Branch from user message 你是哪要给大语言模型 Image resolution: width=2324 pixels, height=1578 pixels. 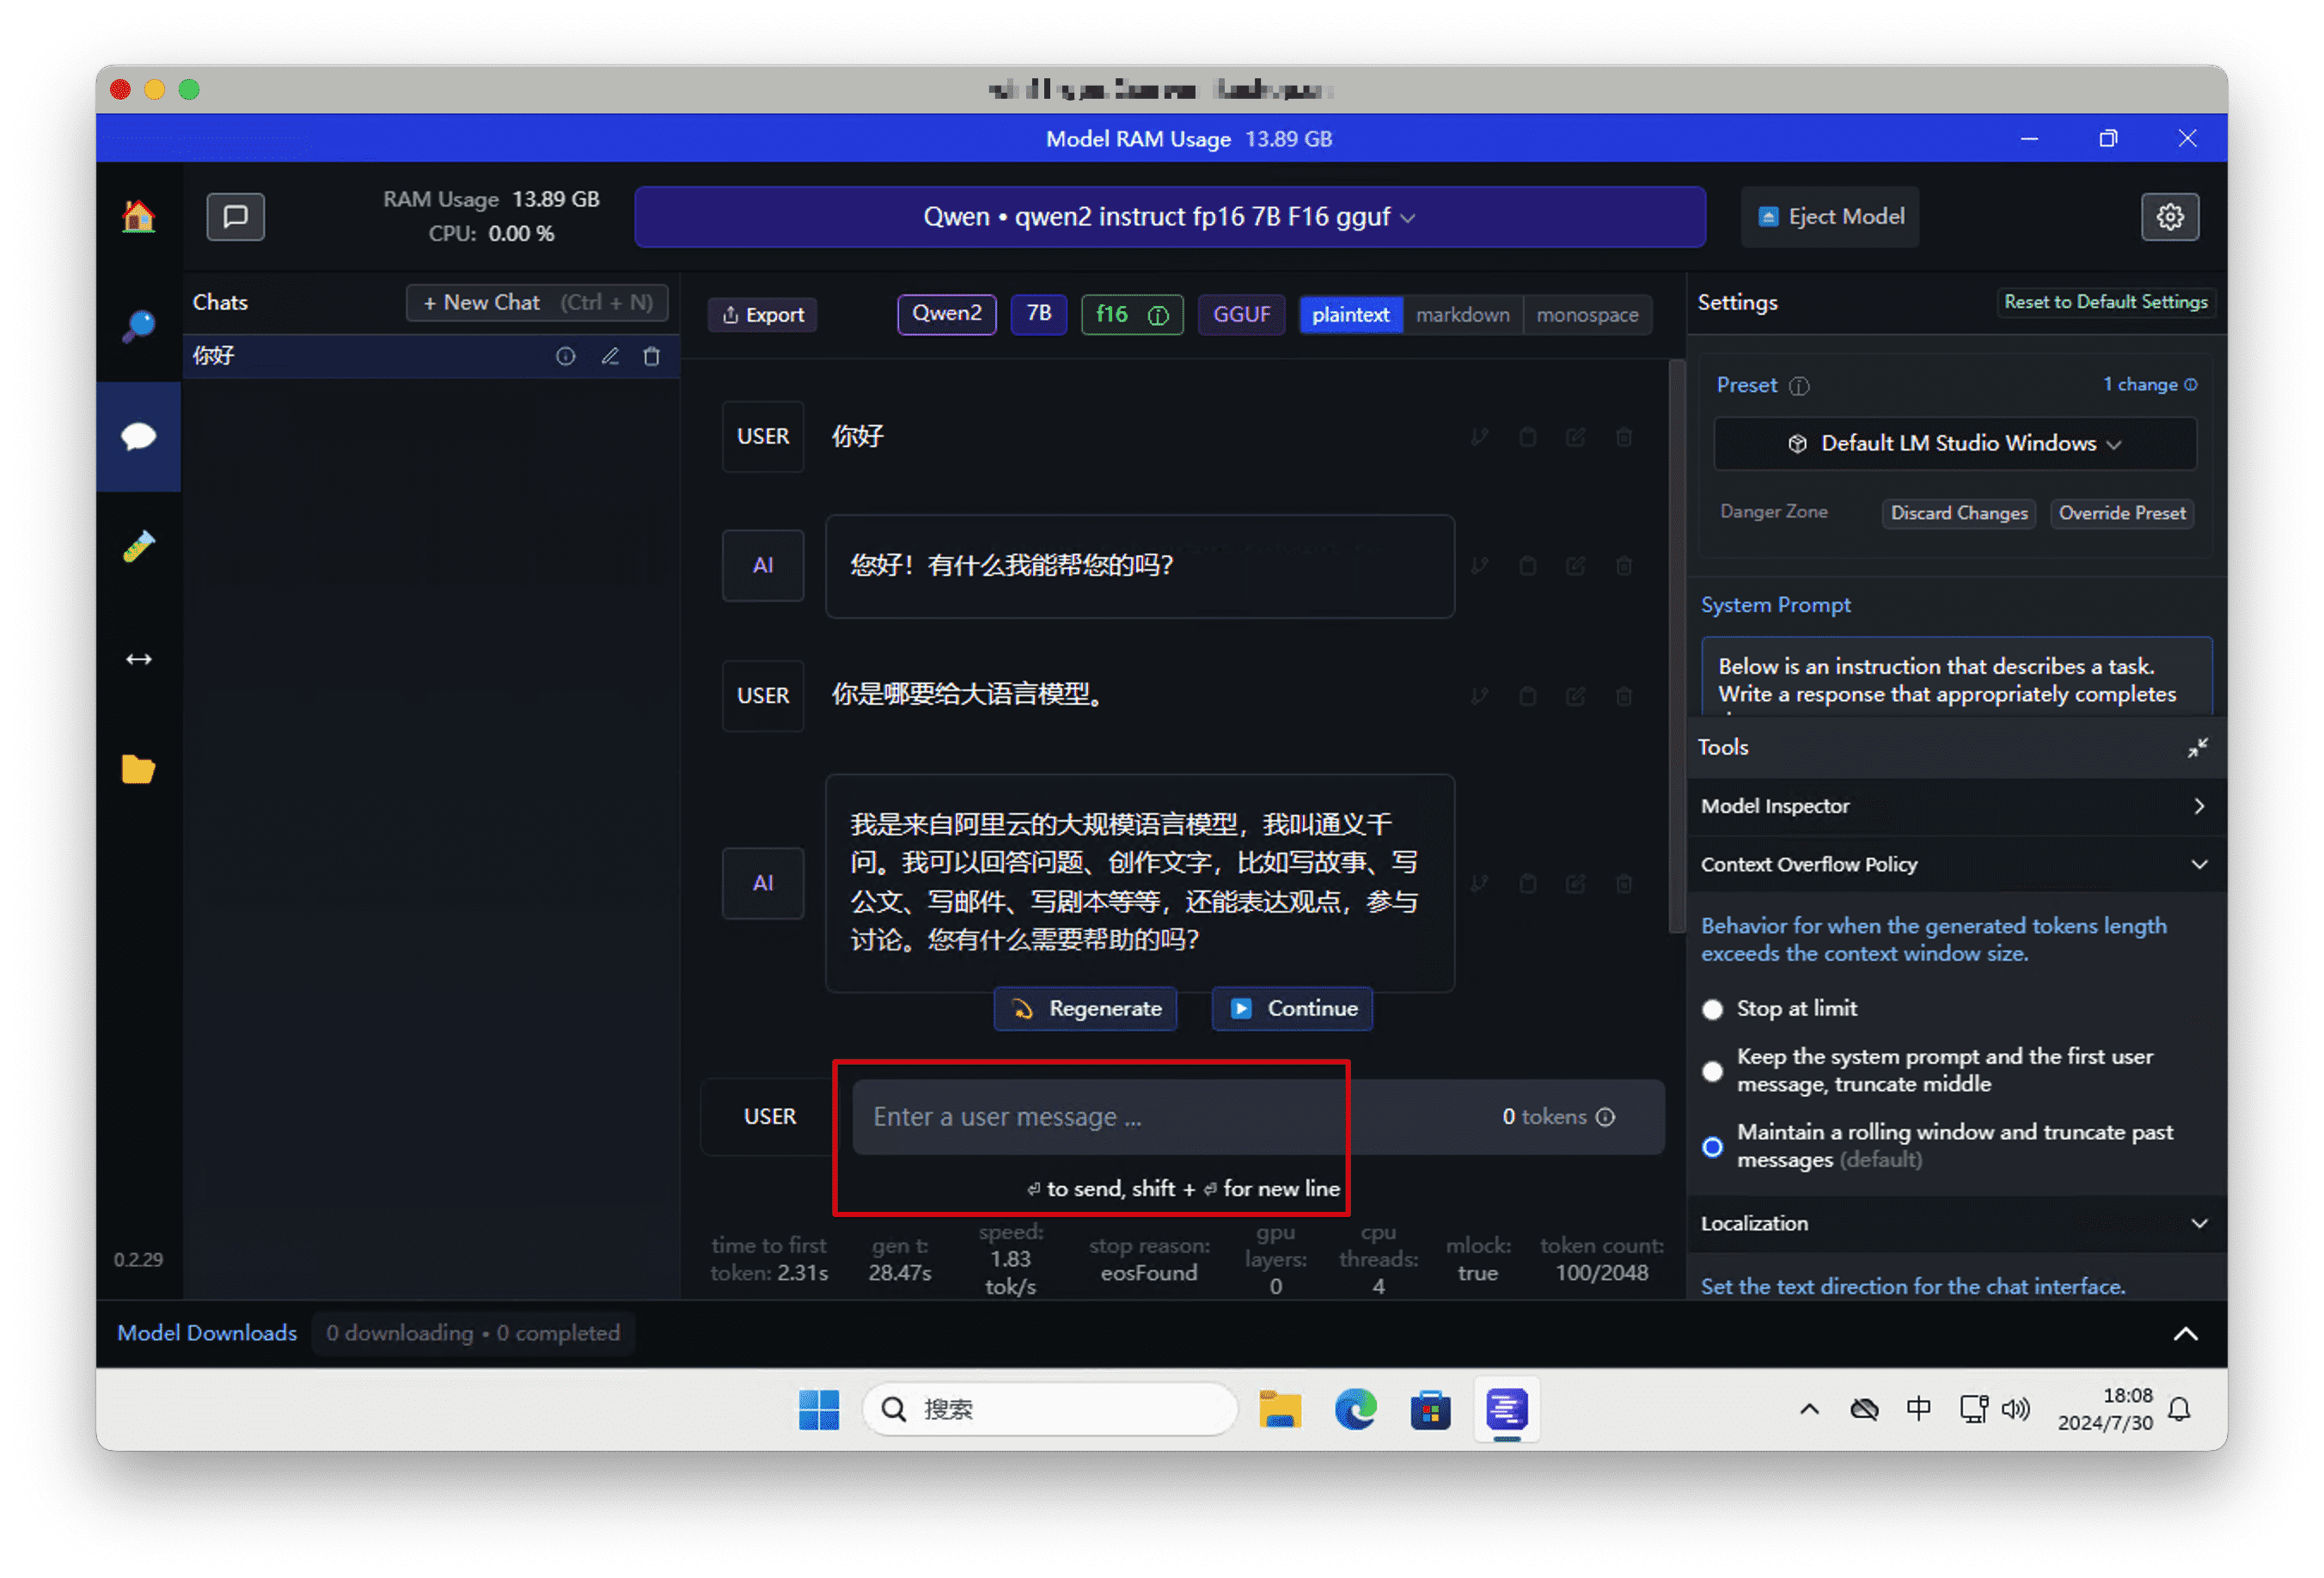click(x=1479, y=696)
